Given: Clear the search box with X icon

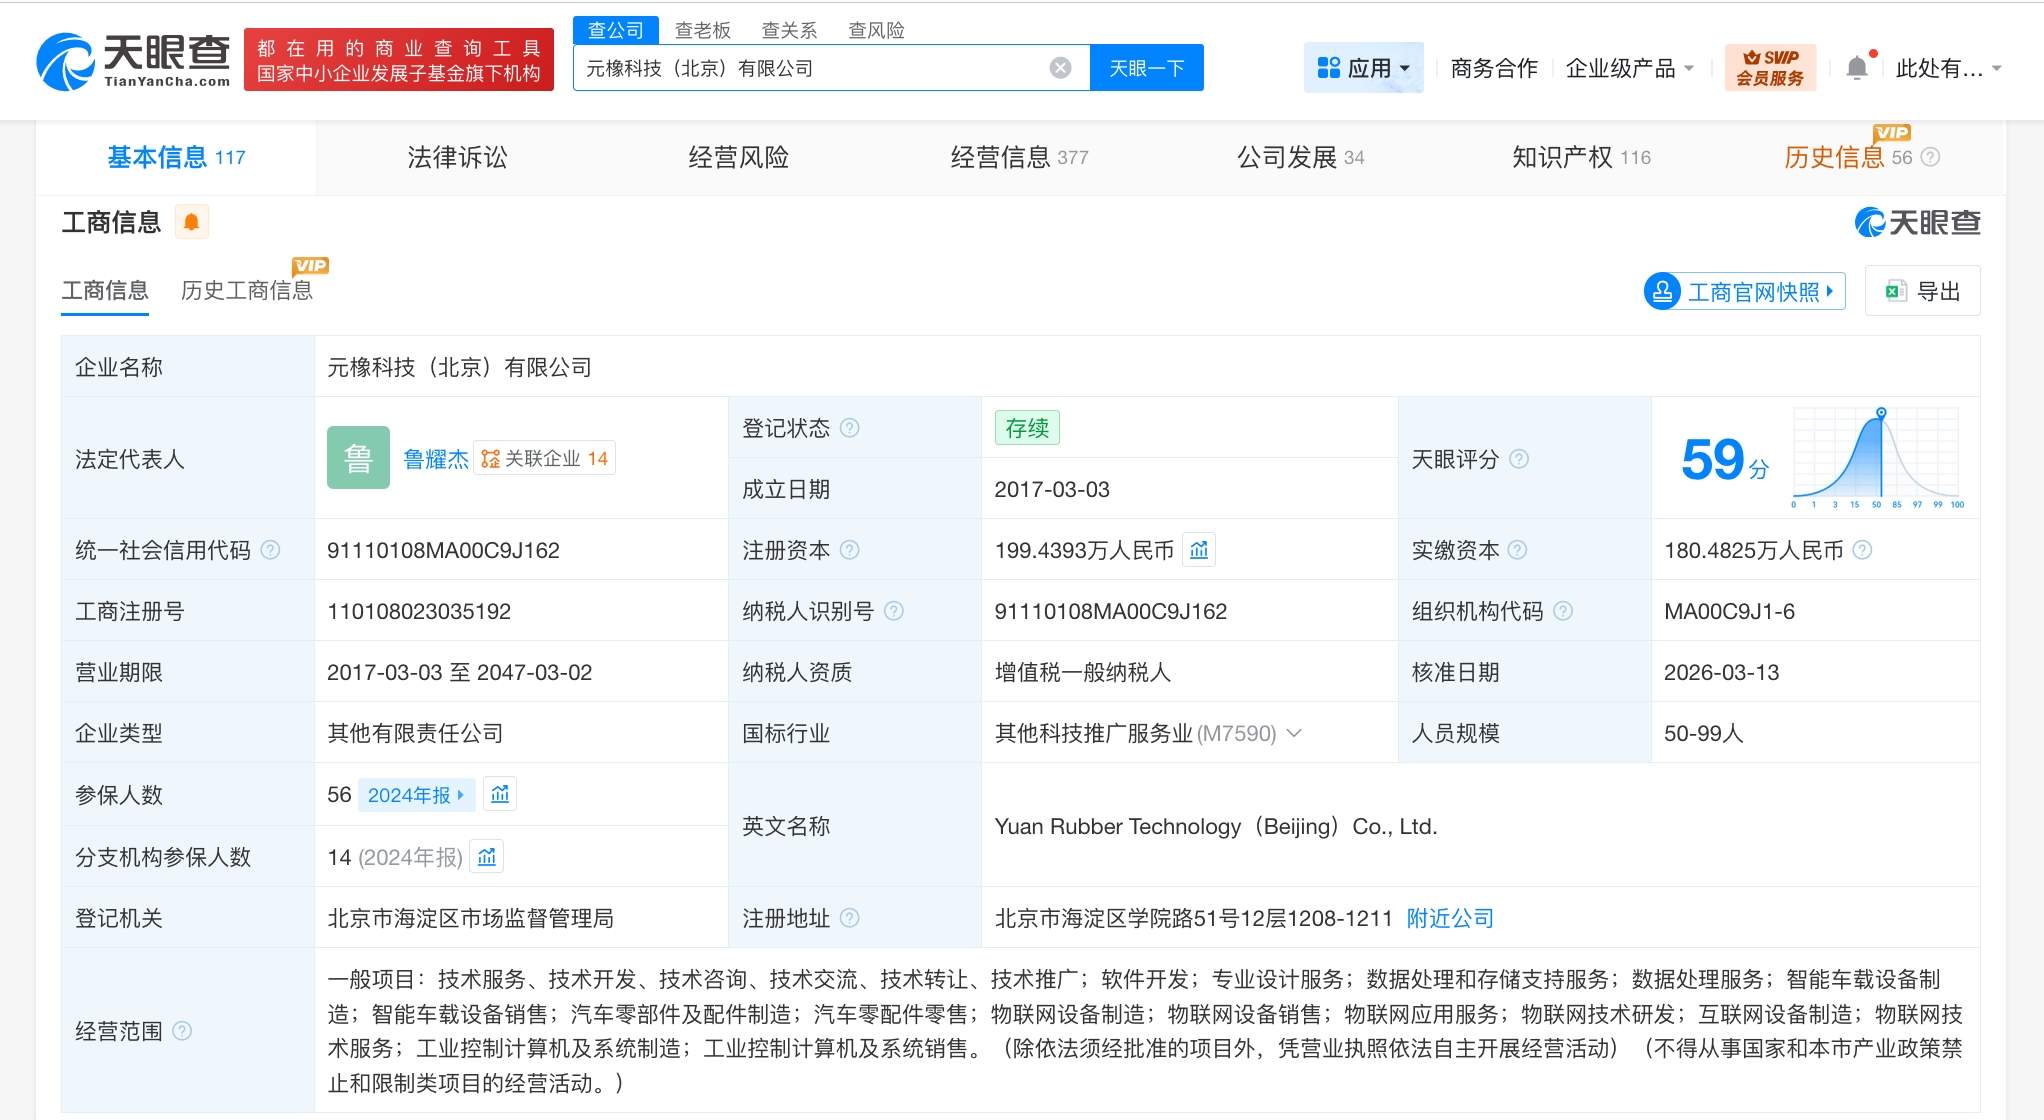Looking at the screenshot, I should (1060, 68).
